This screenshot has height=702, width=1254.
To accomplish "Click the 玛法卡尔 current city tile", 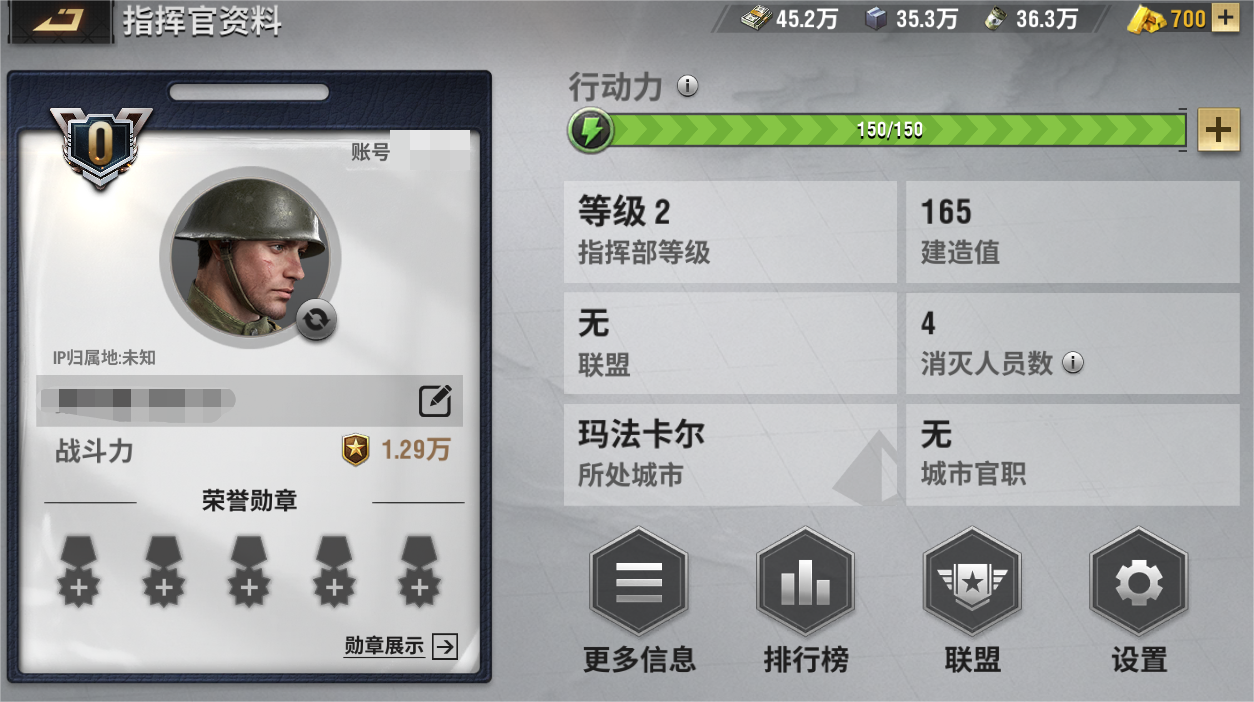I will pyautogui.click(x=730, y=453).
